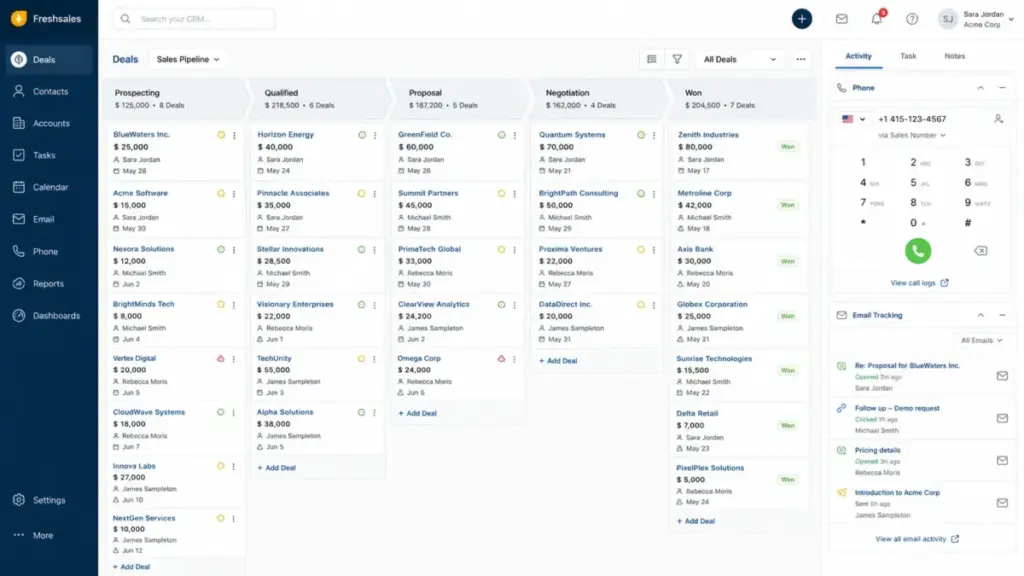Open Quantum Systems card kebab menu
1024x576 pixels.
654,135
